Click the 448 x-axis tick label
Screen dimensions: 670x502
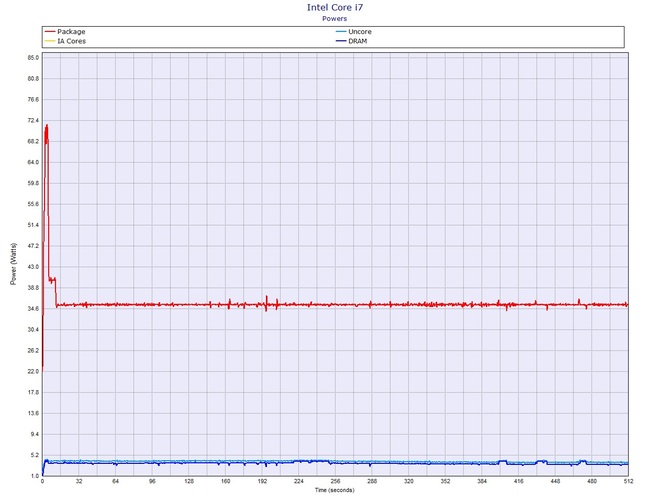pyautogui.click(x=555, y=481)
